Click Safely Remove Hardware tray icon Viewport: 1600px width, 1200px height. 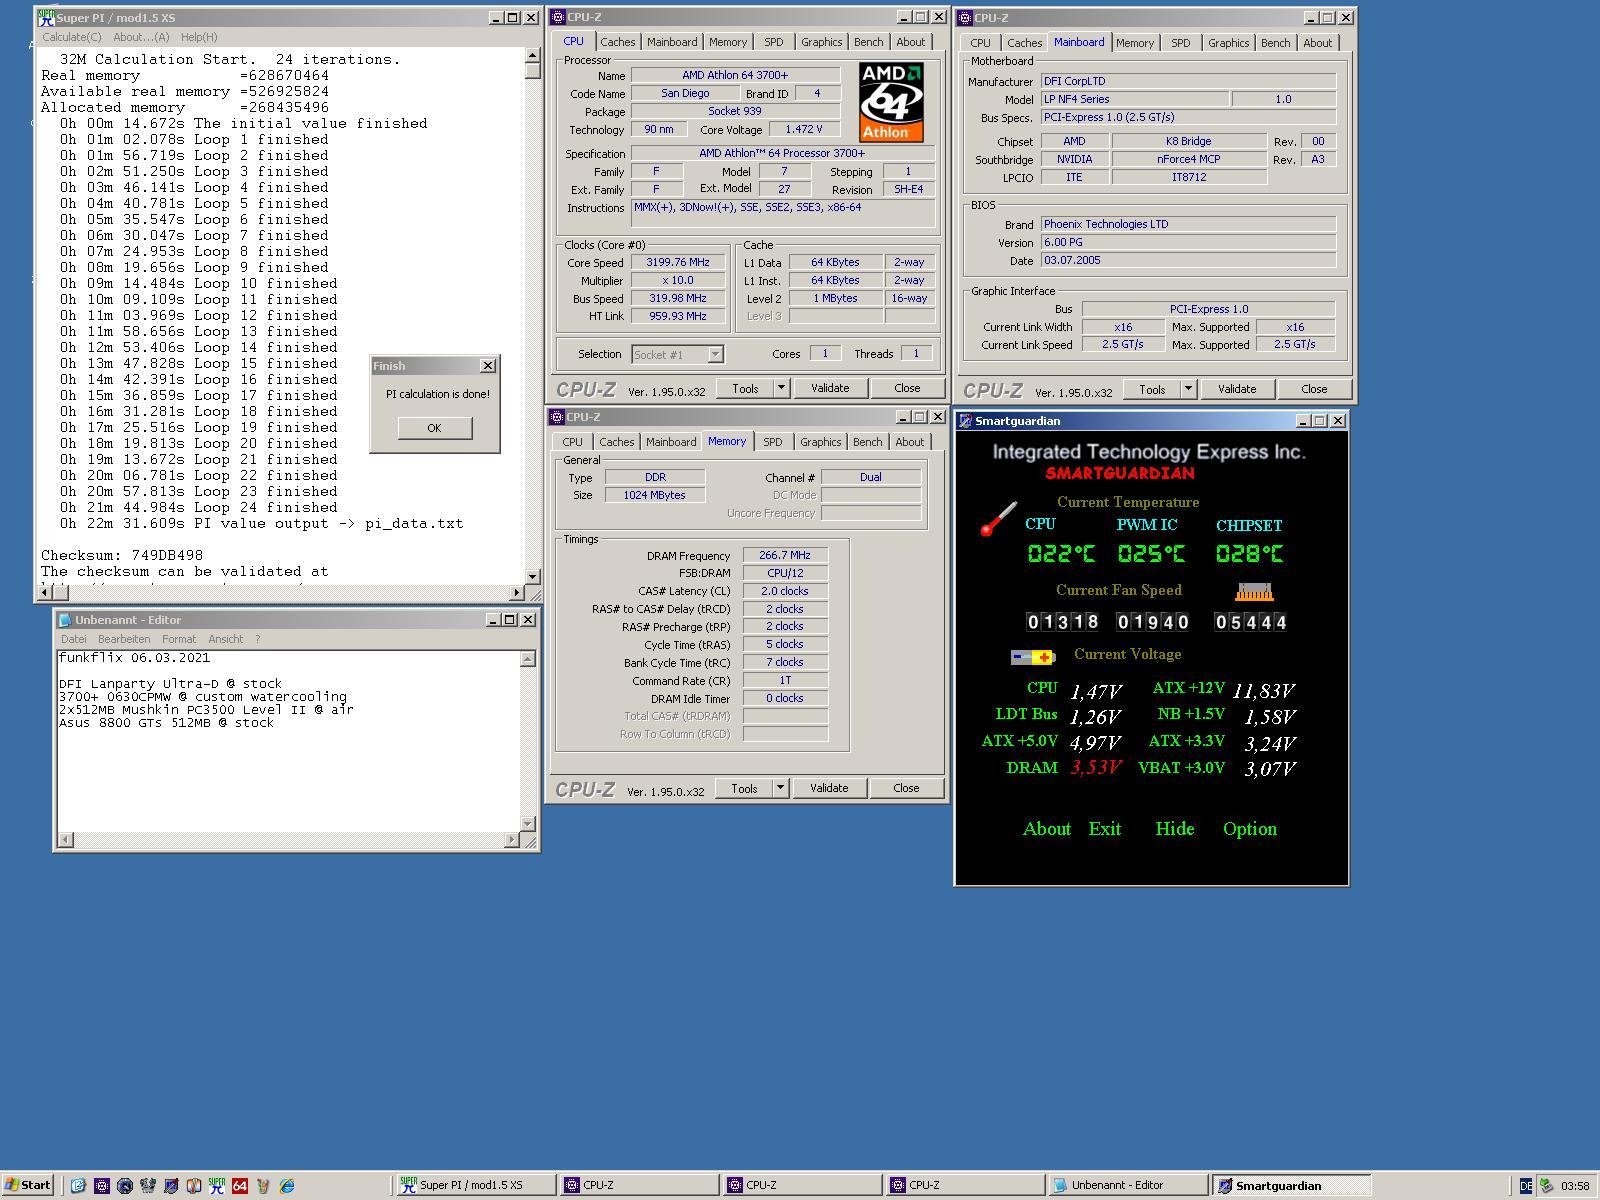pos(1546,1186)
